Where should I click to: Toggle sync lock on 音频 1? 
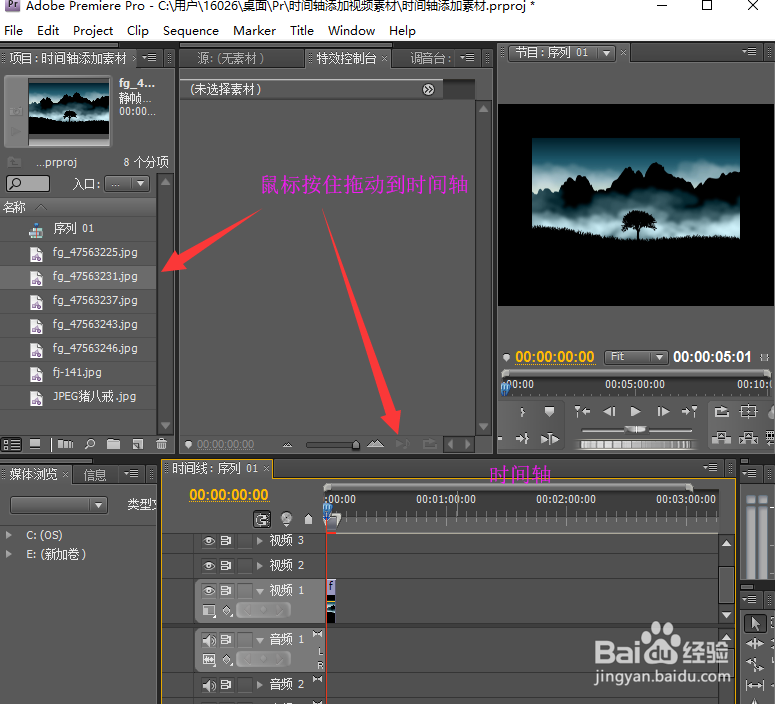(226, 640)
